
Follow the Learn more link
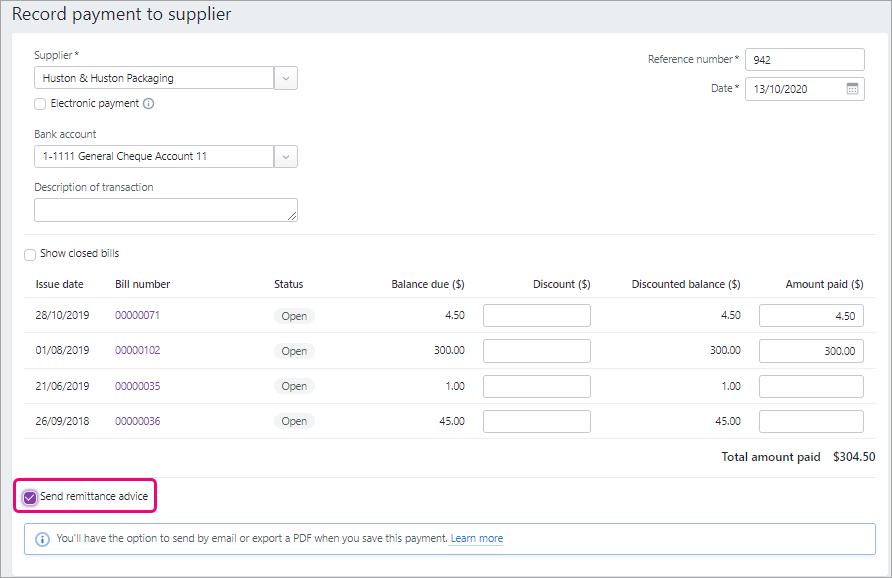(476, 539)
